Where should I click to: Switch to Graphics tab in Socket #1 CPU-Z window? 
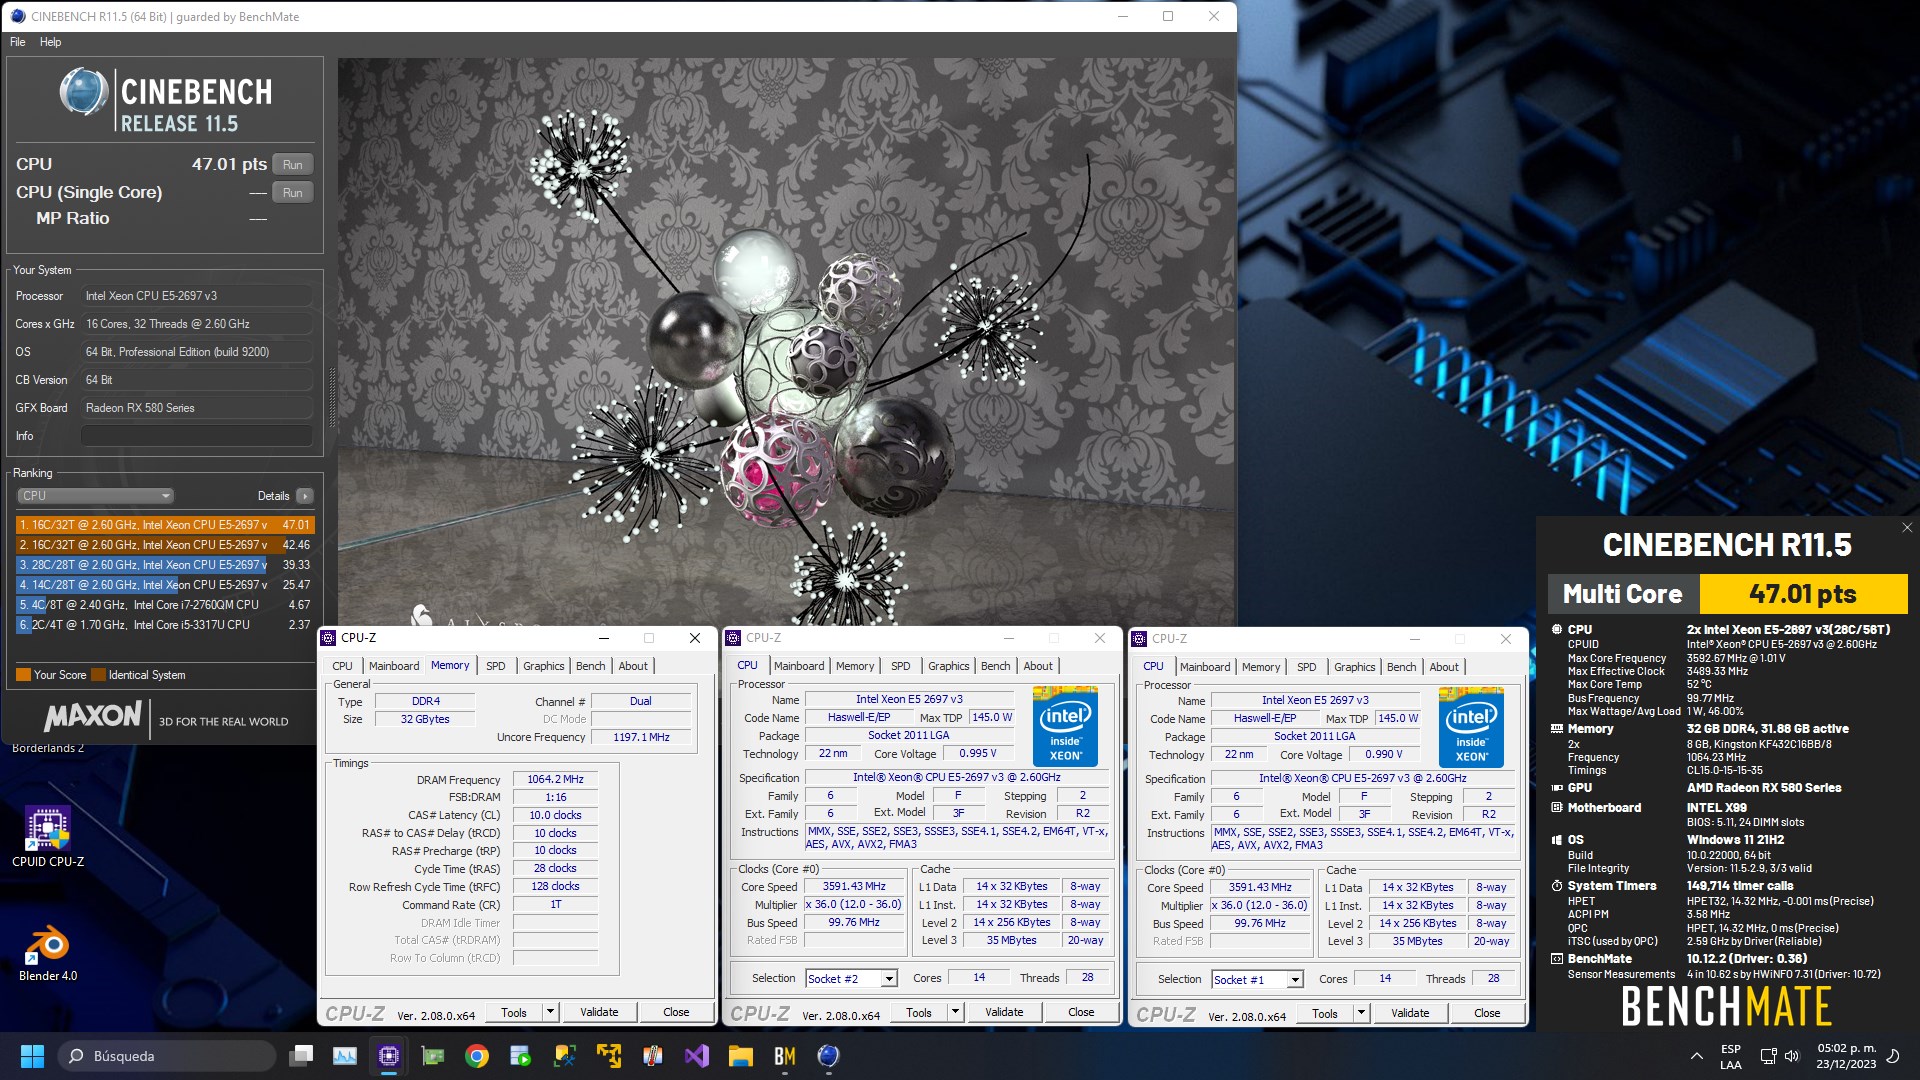[1355, 667]
